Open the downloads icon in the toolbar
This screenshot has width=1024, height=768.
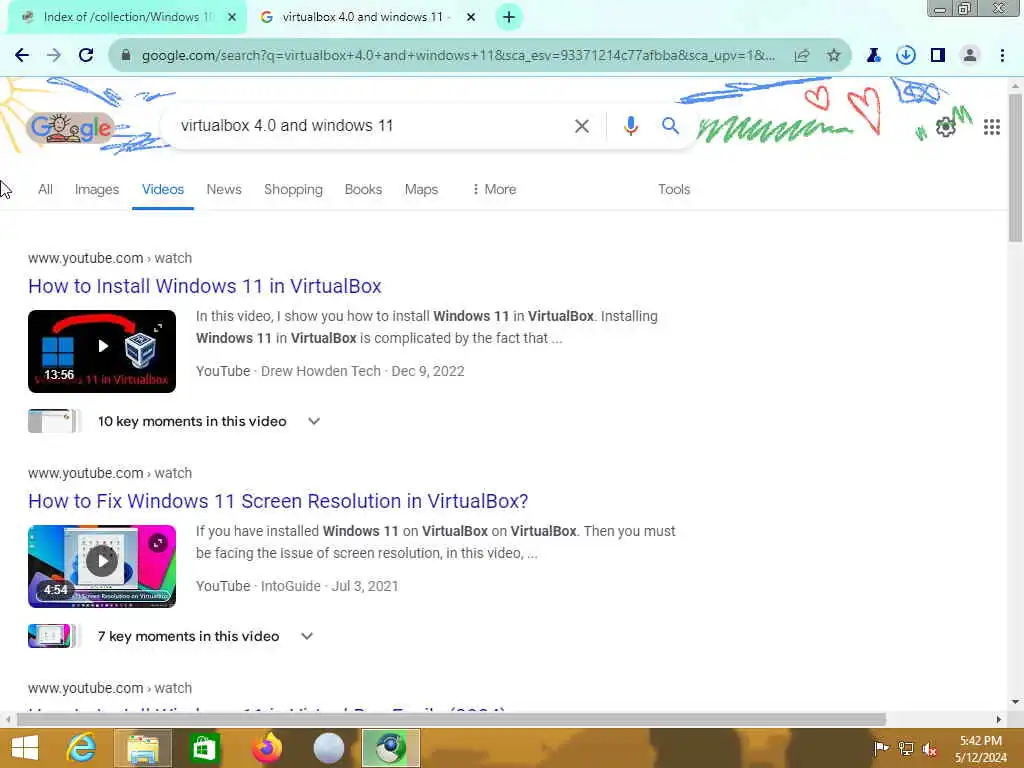906,56
